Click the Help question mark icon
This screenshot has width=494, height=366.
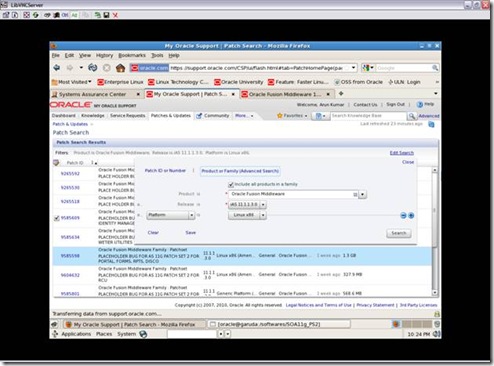click(420, 104)
